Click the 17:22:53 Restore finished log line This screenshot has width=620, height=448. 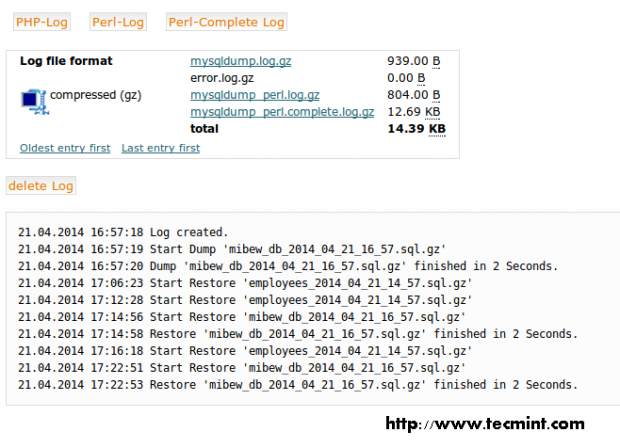coord(297,385)
